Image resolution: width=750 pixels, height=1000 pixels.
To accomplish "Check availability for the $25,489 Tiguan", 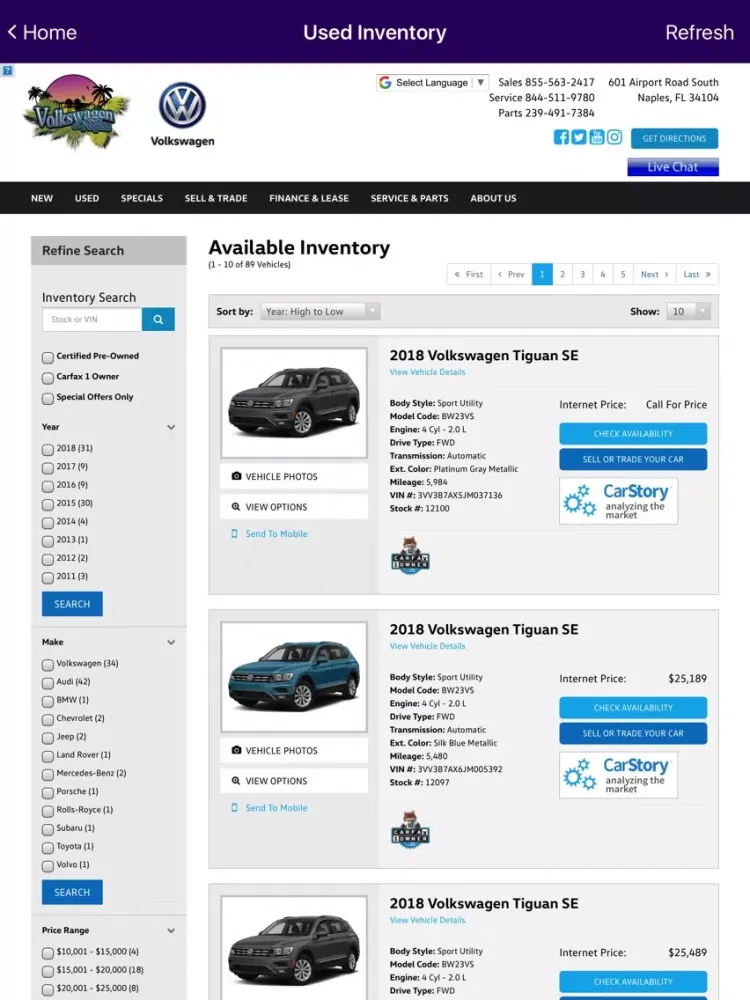I will point(633,982).
